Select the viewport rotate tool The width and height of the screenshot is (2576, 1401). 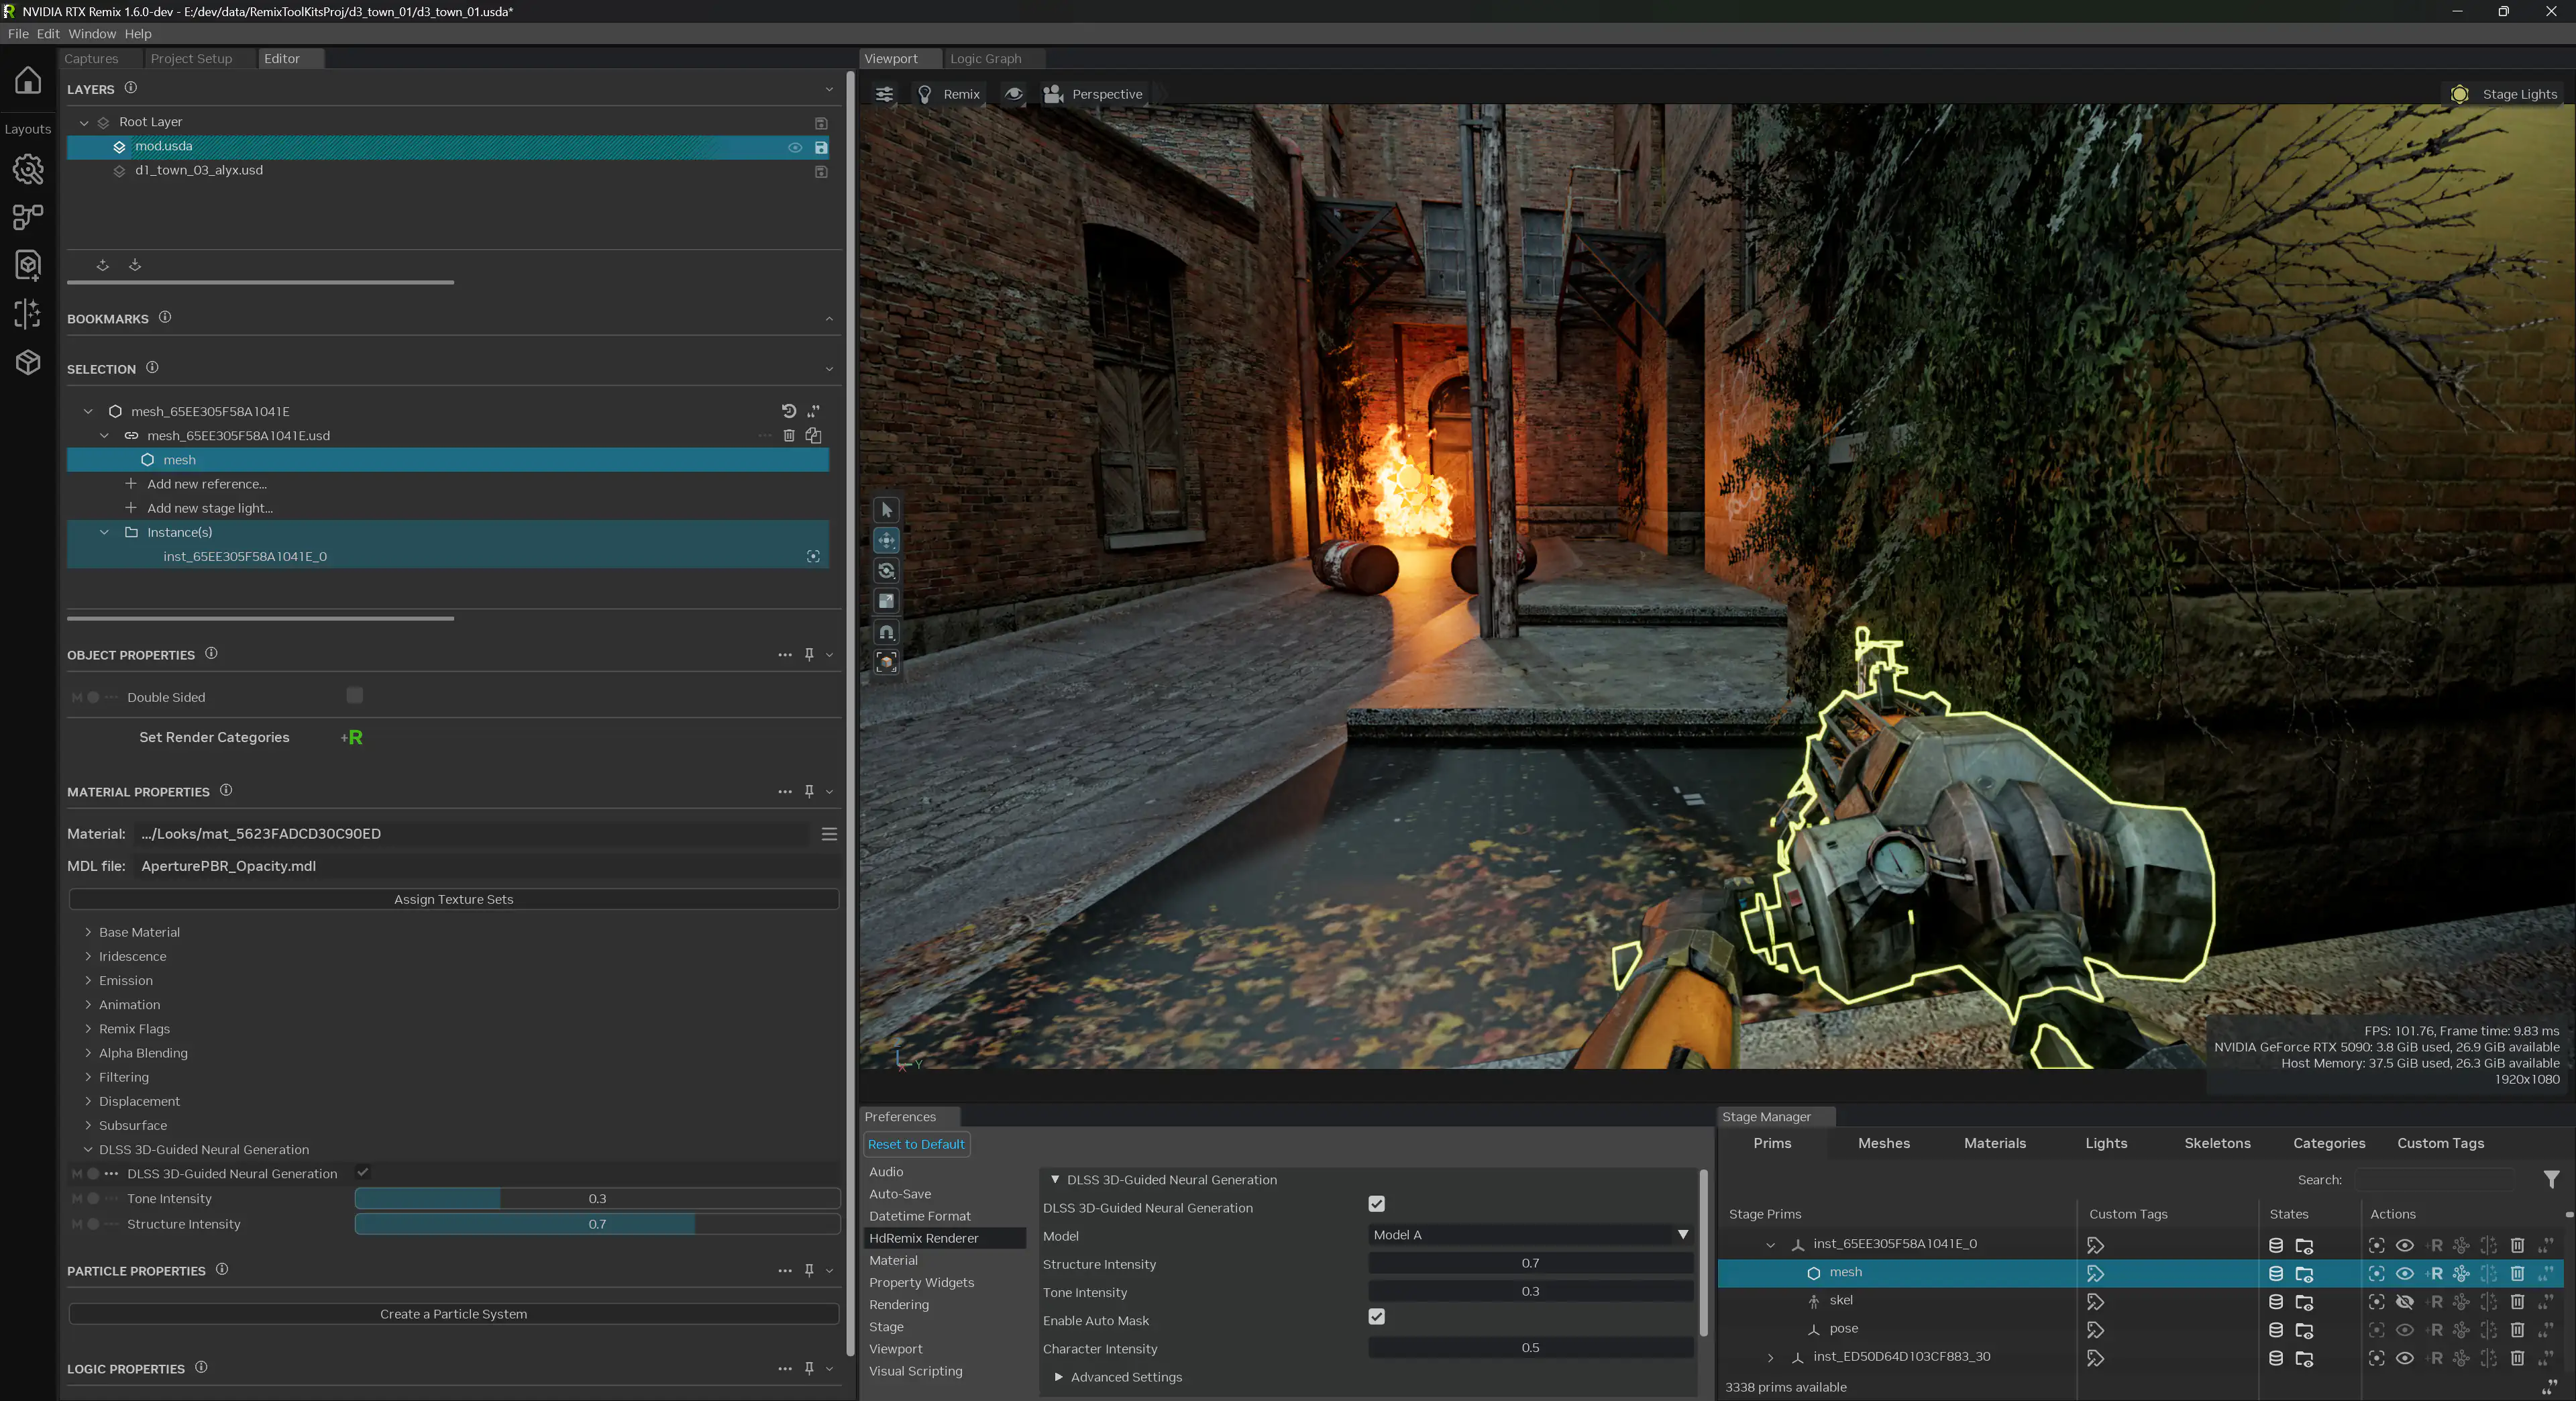[886, 571]
